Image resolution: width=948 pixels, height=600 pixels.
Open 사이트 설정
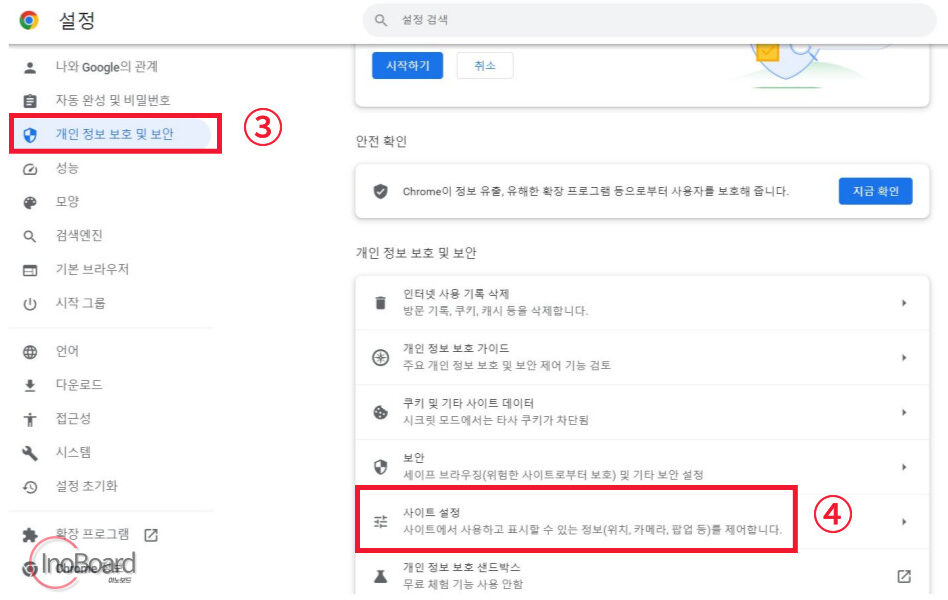tap(642, 521)
